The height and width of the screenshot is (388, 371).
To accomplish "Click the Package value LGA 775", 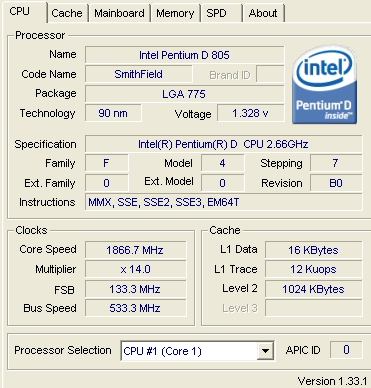I will (x=184, y=94).
